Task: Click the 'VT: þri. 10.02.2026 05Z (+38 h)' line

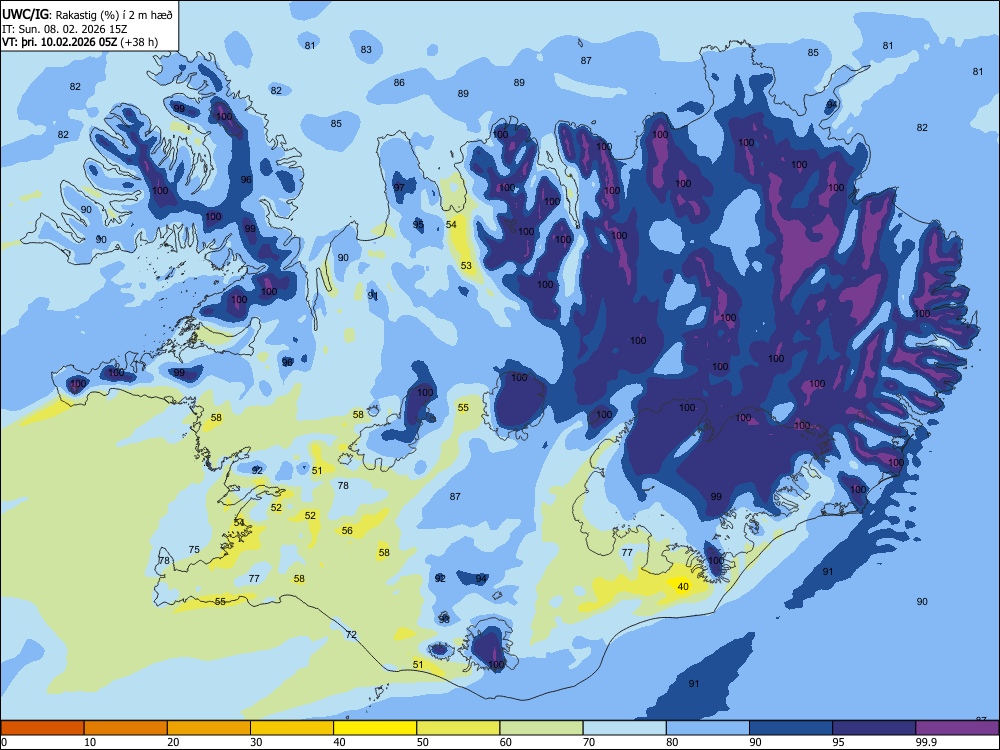Action: (x=80, y=42)
